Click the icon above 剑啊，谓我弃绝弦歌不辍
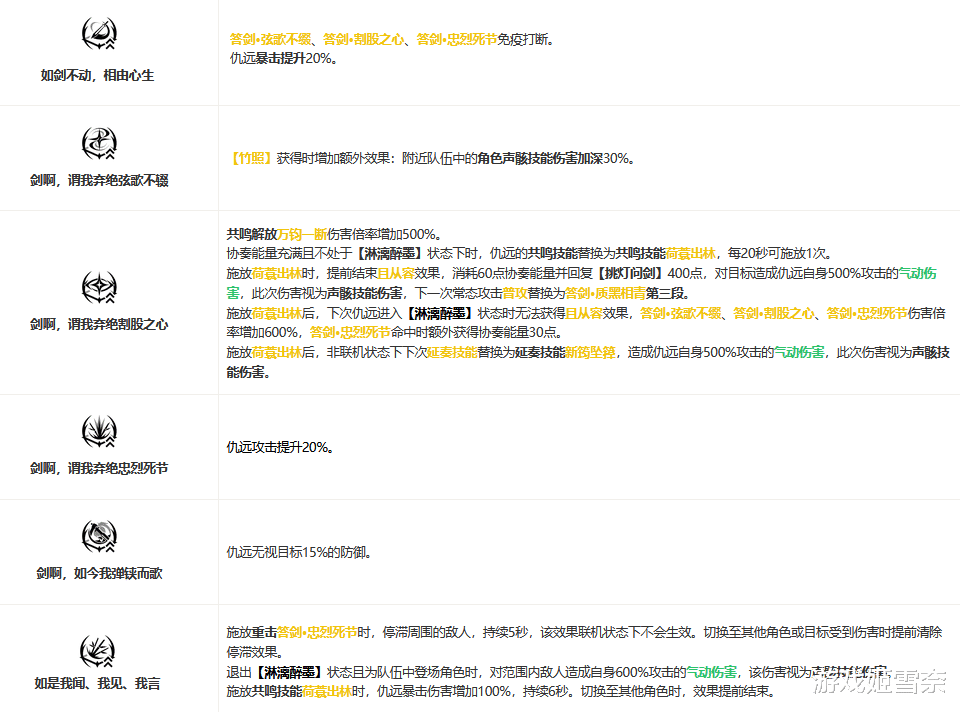Screen dimensions: 960x712 [99, 143]
